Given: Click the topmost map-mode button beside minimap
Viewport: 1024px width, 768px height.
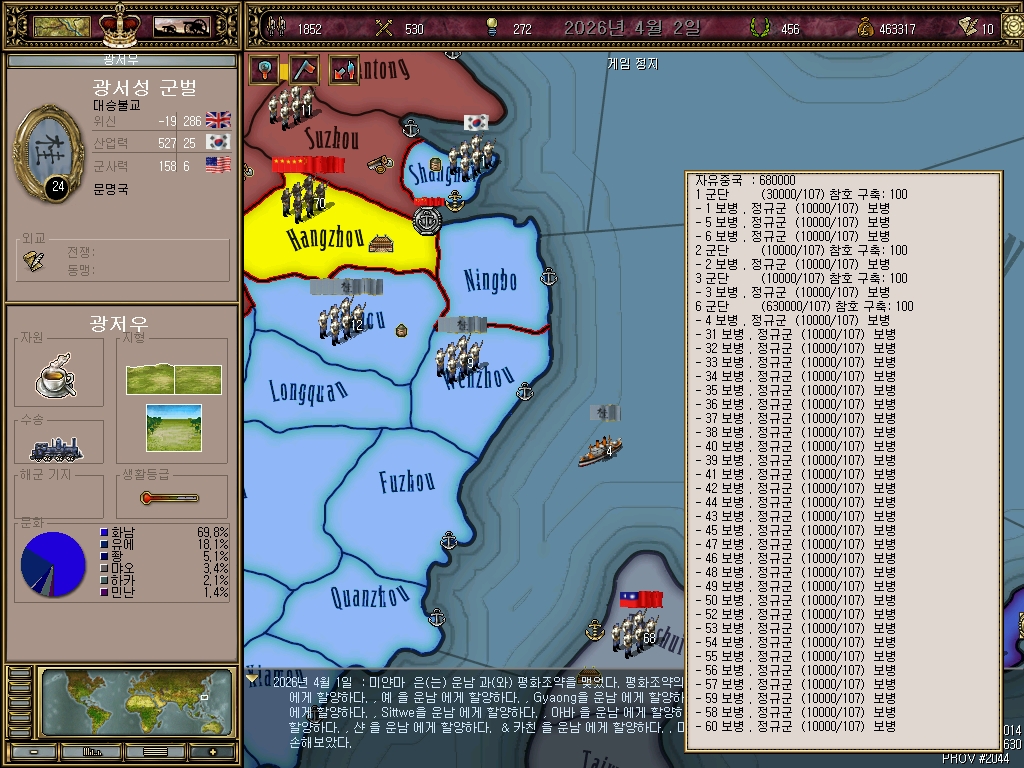Looking at the screenshot, I should (20, 673).
